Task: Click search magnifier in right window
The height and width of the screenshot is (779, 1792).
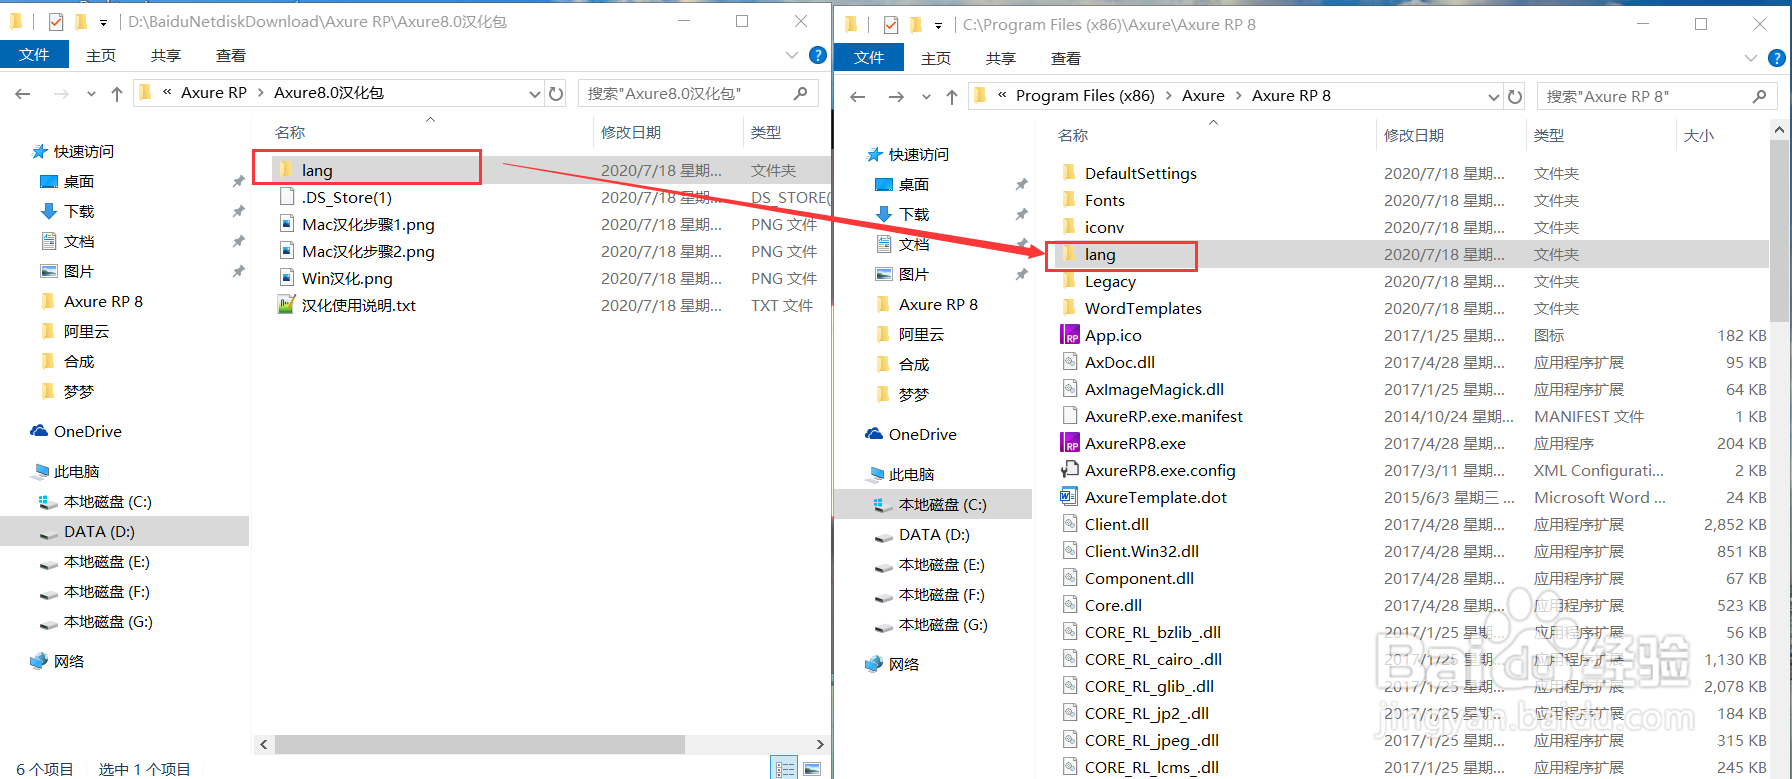Action: (x=1759, y=96)
